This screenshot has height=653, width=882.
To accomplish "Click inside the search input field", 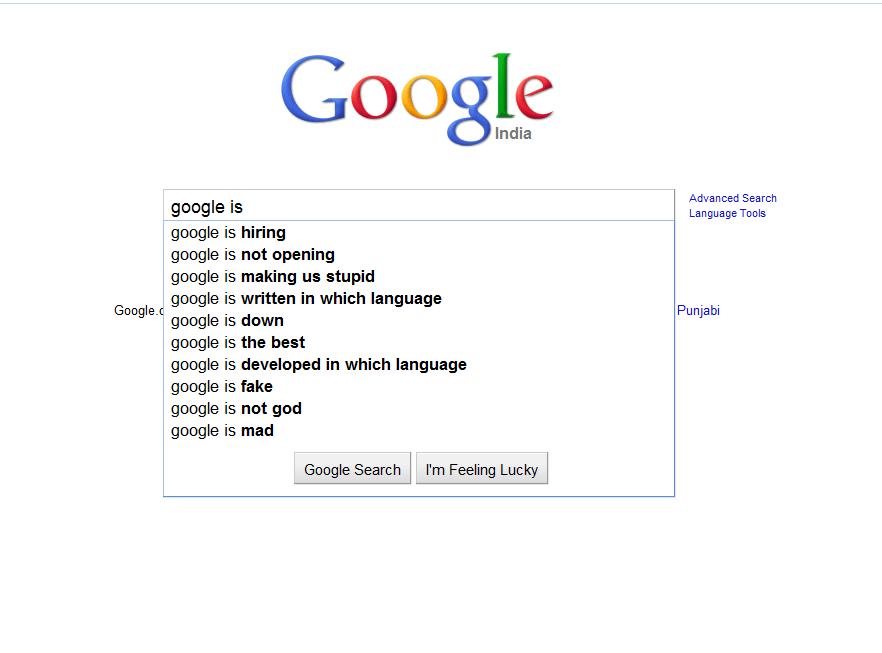I will (420, 206).
